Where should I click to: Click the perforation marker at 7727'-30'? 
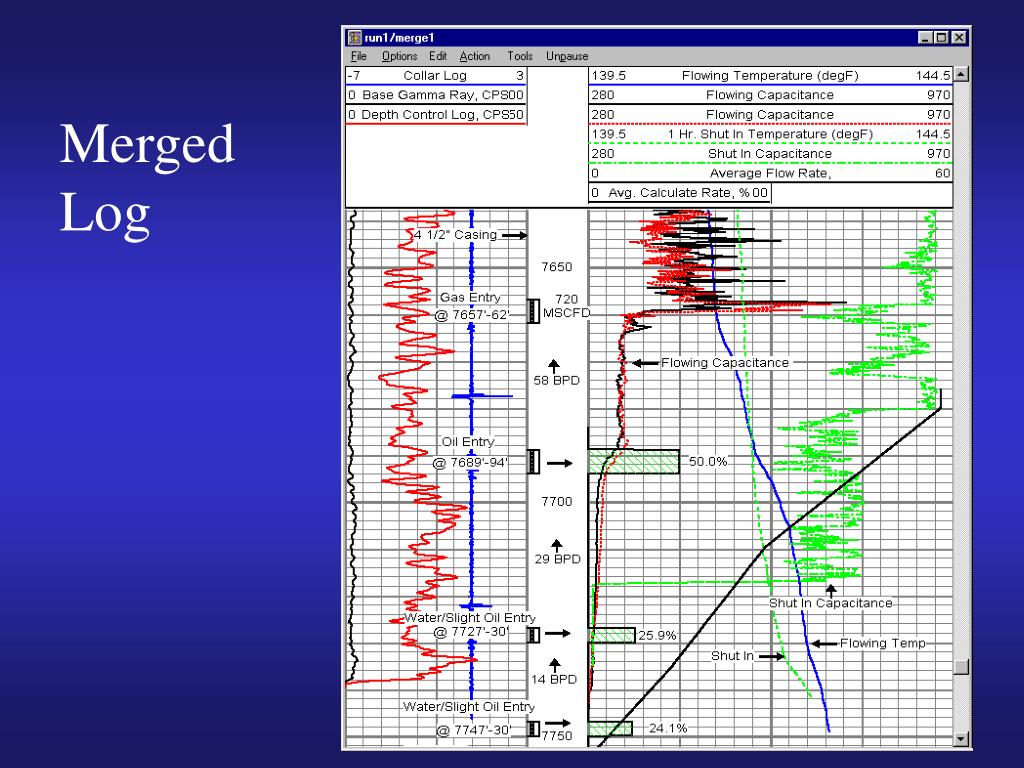pyautogui.click(x=534, y=634)
